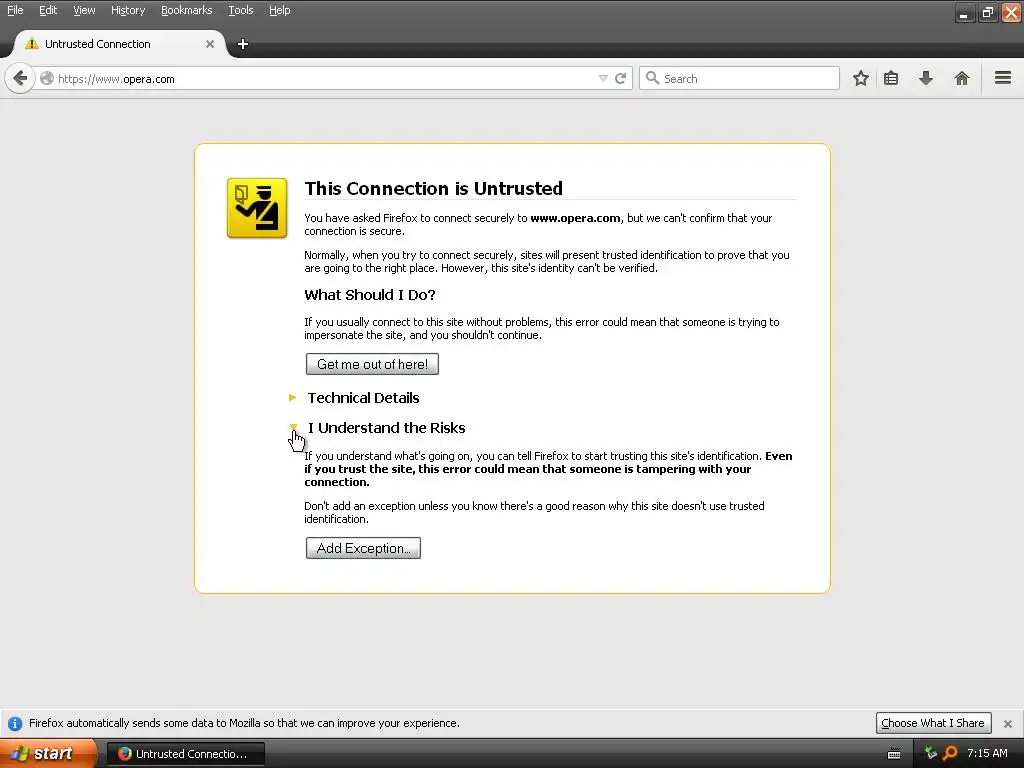Screen dimensions: 1024x768
Task: Click the Firefox taskbar window button
Action: (x=185, y=754)
